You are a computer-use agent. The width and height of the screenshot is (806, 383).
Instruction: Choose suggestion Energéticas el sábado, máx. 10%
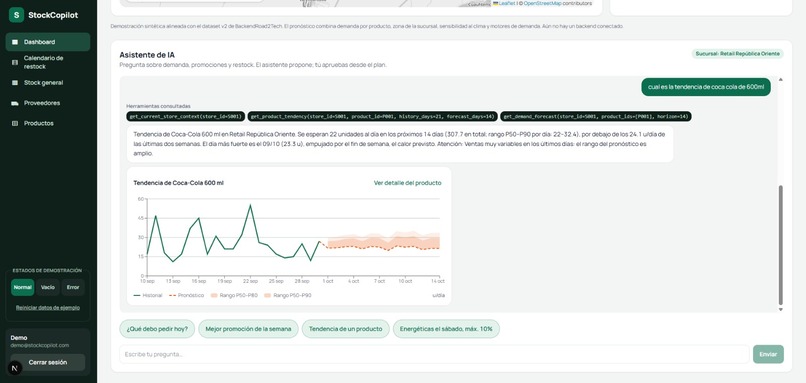[x=446, y=329]
